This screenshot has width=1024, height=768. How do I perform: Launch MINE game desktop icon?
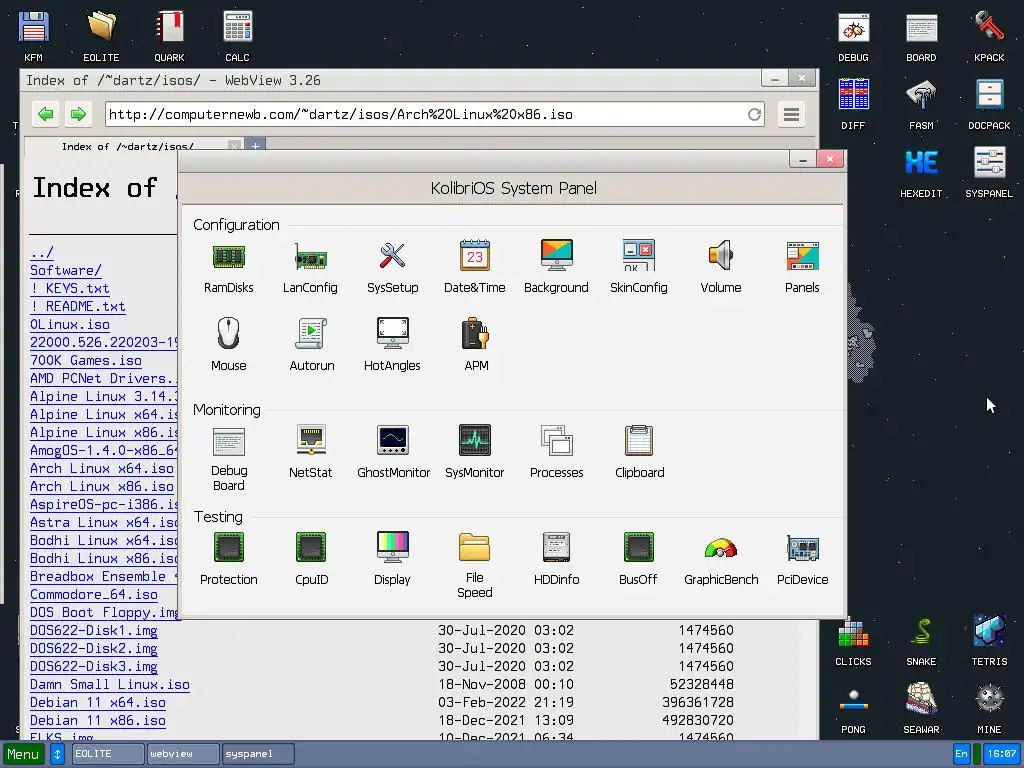point(989,699)
